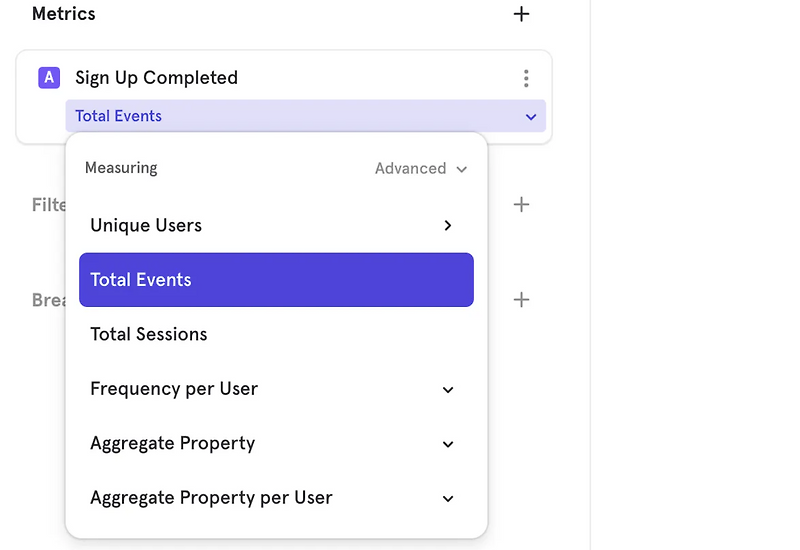The width and height of the screenshot is (800, 550).
Task: Add a breakdown with the plus icon
Action: (521, 300)
